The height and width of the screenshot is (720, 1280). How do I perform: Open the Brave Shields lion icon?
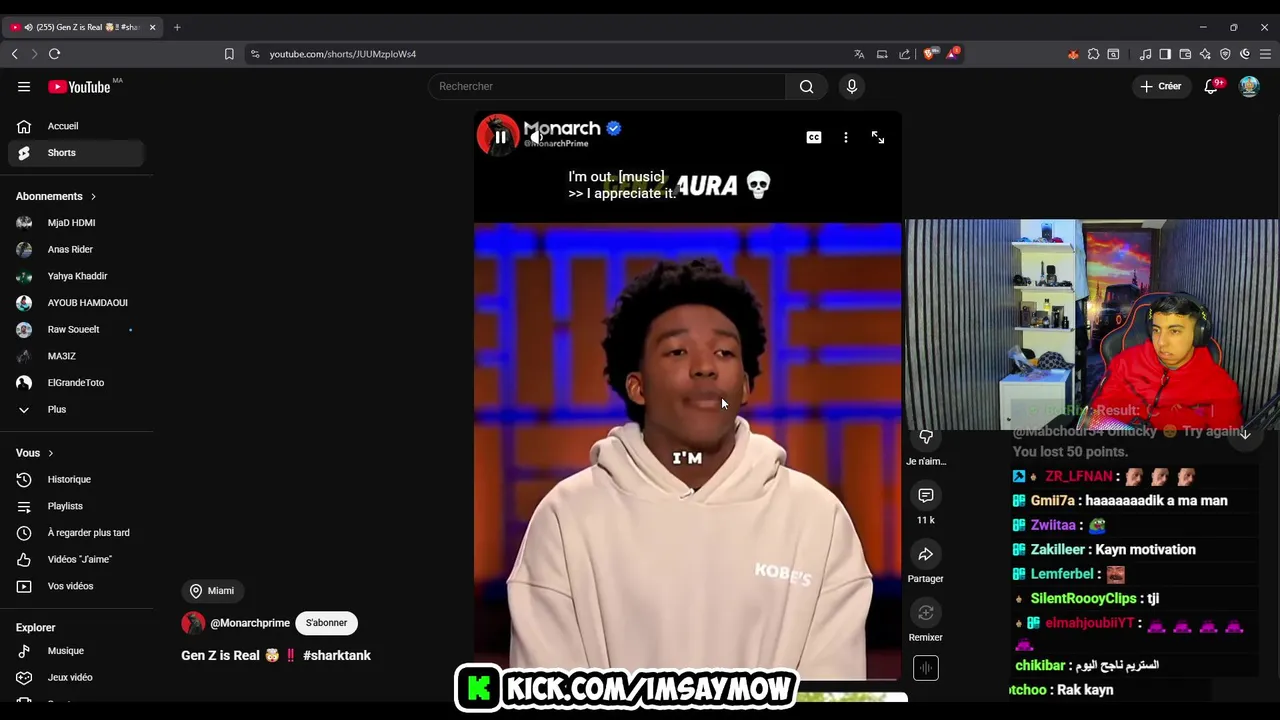929,54
